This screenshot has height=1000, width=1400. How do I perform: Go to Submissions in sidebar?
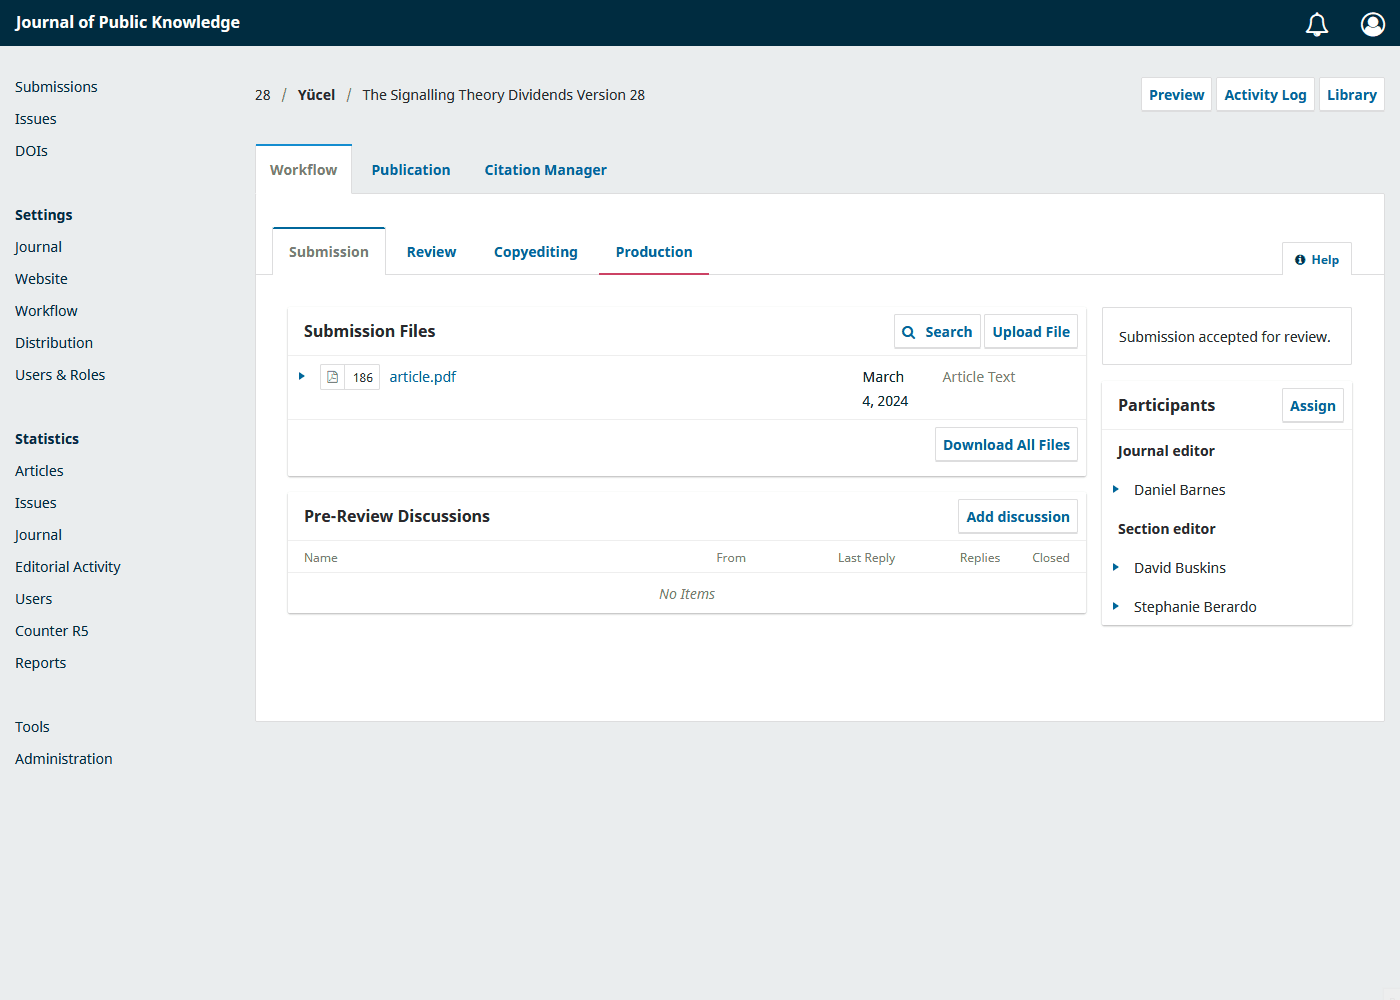coord(56,87)
